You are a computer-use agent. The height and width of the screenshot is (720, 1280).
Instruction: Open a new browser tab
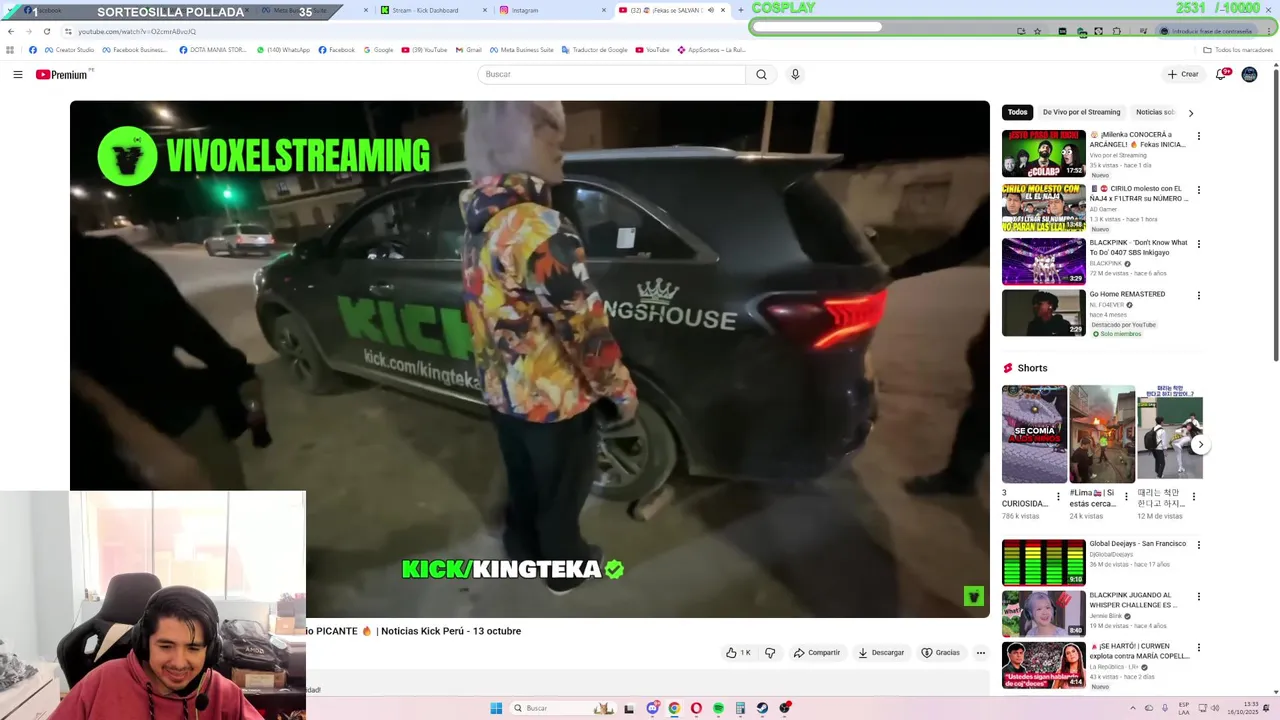741,10
